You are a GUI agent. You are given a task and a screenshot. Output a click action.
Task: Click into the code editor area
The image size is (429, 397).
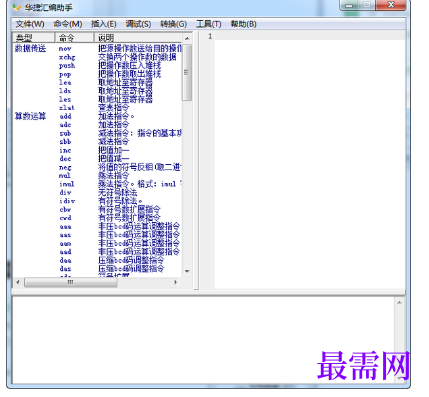310,160
